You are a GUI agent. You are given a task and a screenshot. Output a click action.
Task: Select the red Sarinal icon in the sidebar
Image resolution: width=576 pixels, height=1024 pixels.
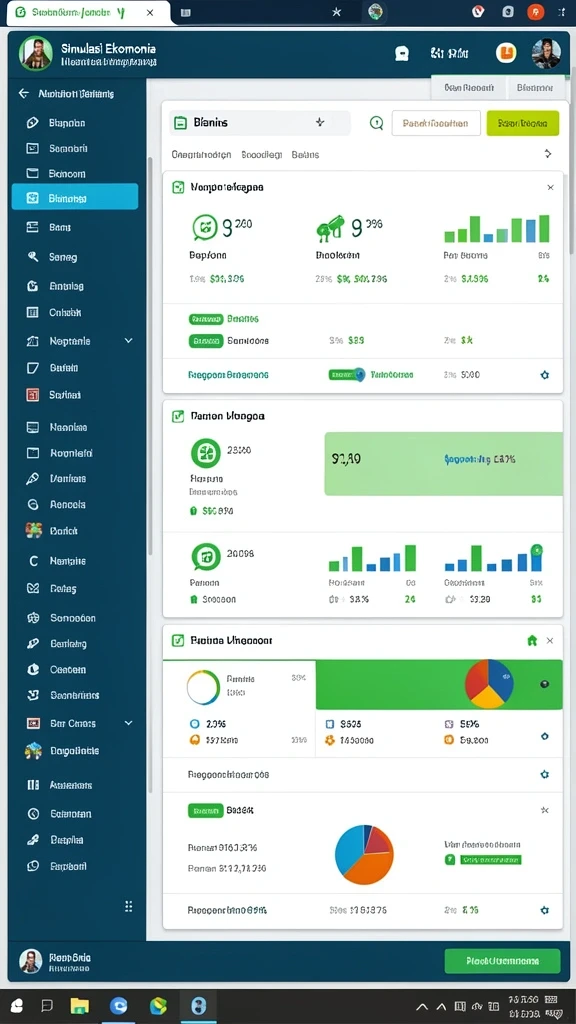click(33, 394)
